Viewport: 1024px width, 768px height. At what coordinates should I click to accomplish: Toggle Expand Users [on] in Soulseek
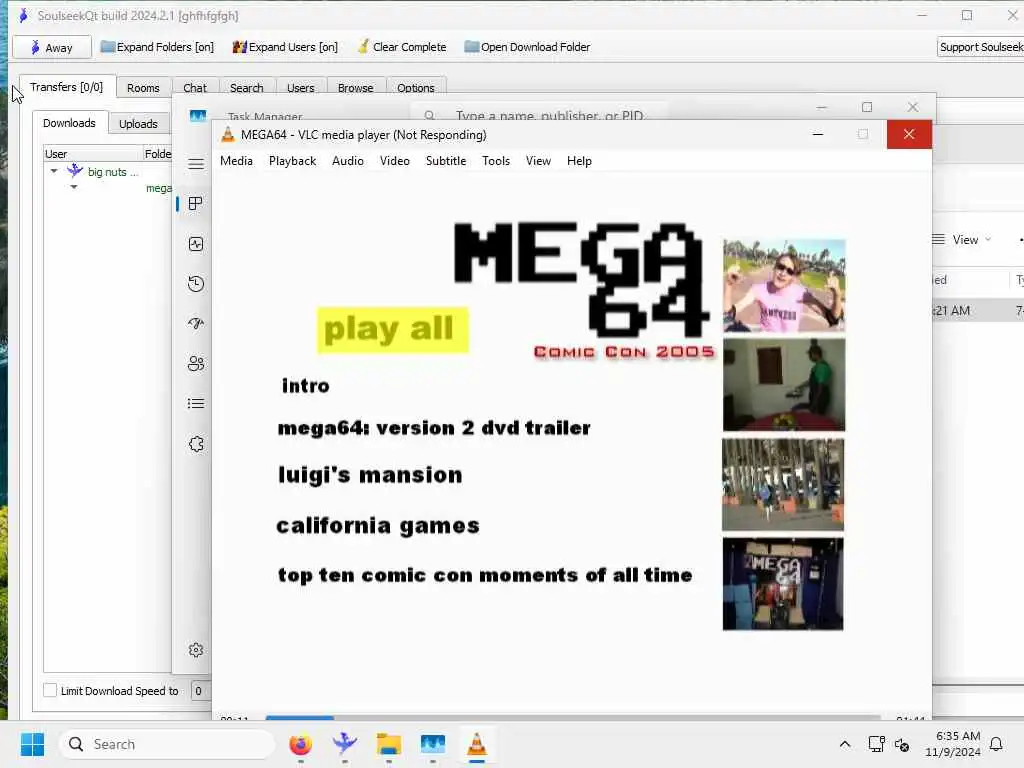click(285, 47)
